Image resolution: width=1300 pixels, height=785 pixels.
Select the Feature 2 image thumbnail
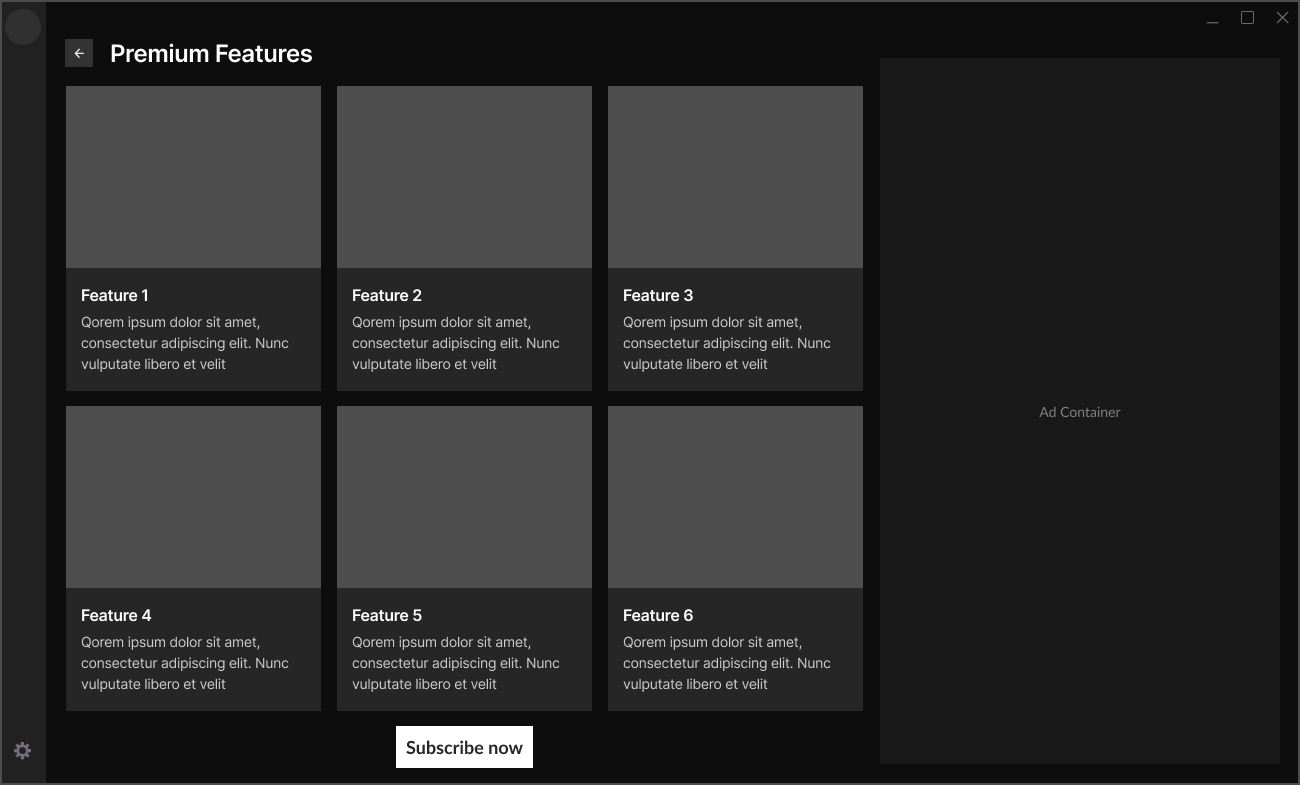[x=464, y=177]
